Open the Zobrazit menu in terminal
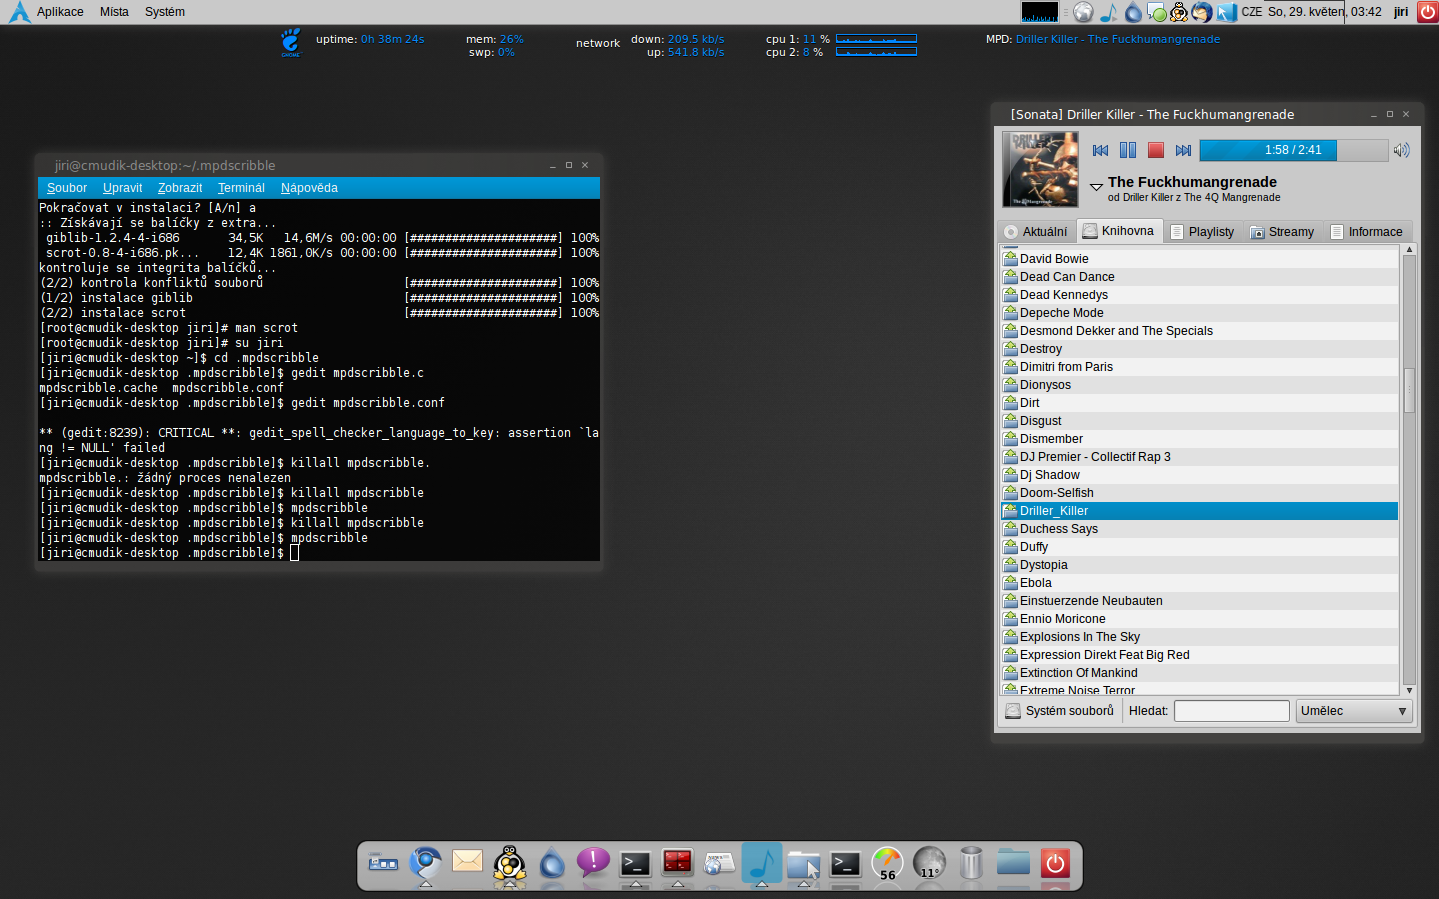 click(180, 188)
